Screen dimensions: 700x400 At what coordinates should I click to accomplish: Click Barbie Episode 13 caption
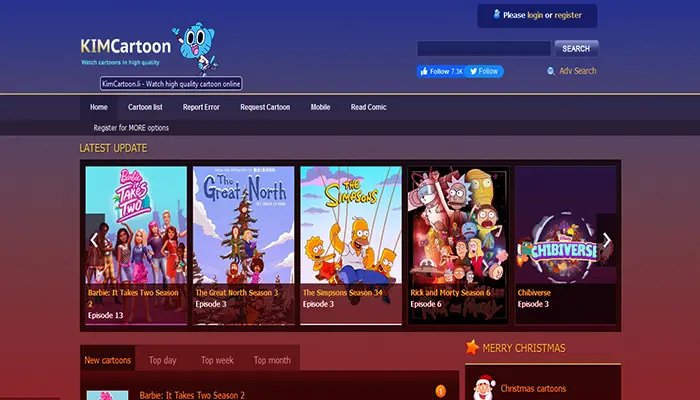[x=105, y=315]
